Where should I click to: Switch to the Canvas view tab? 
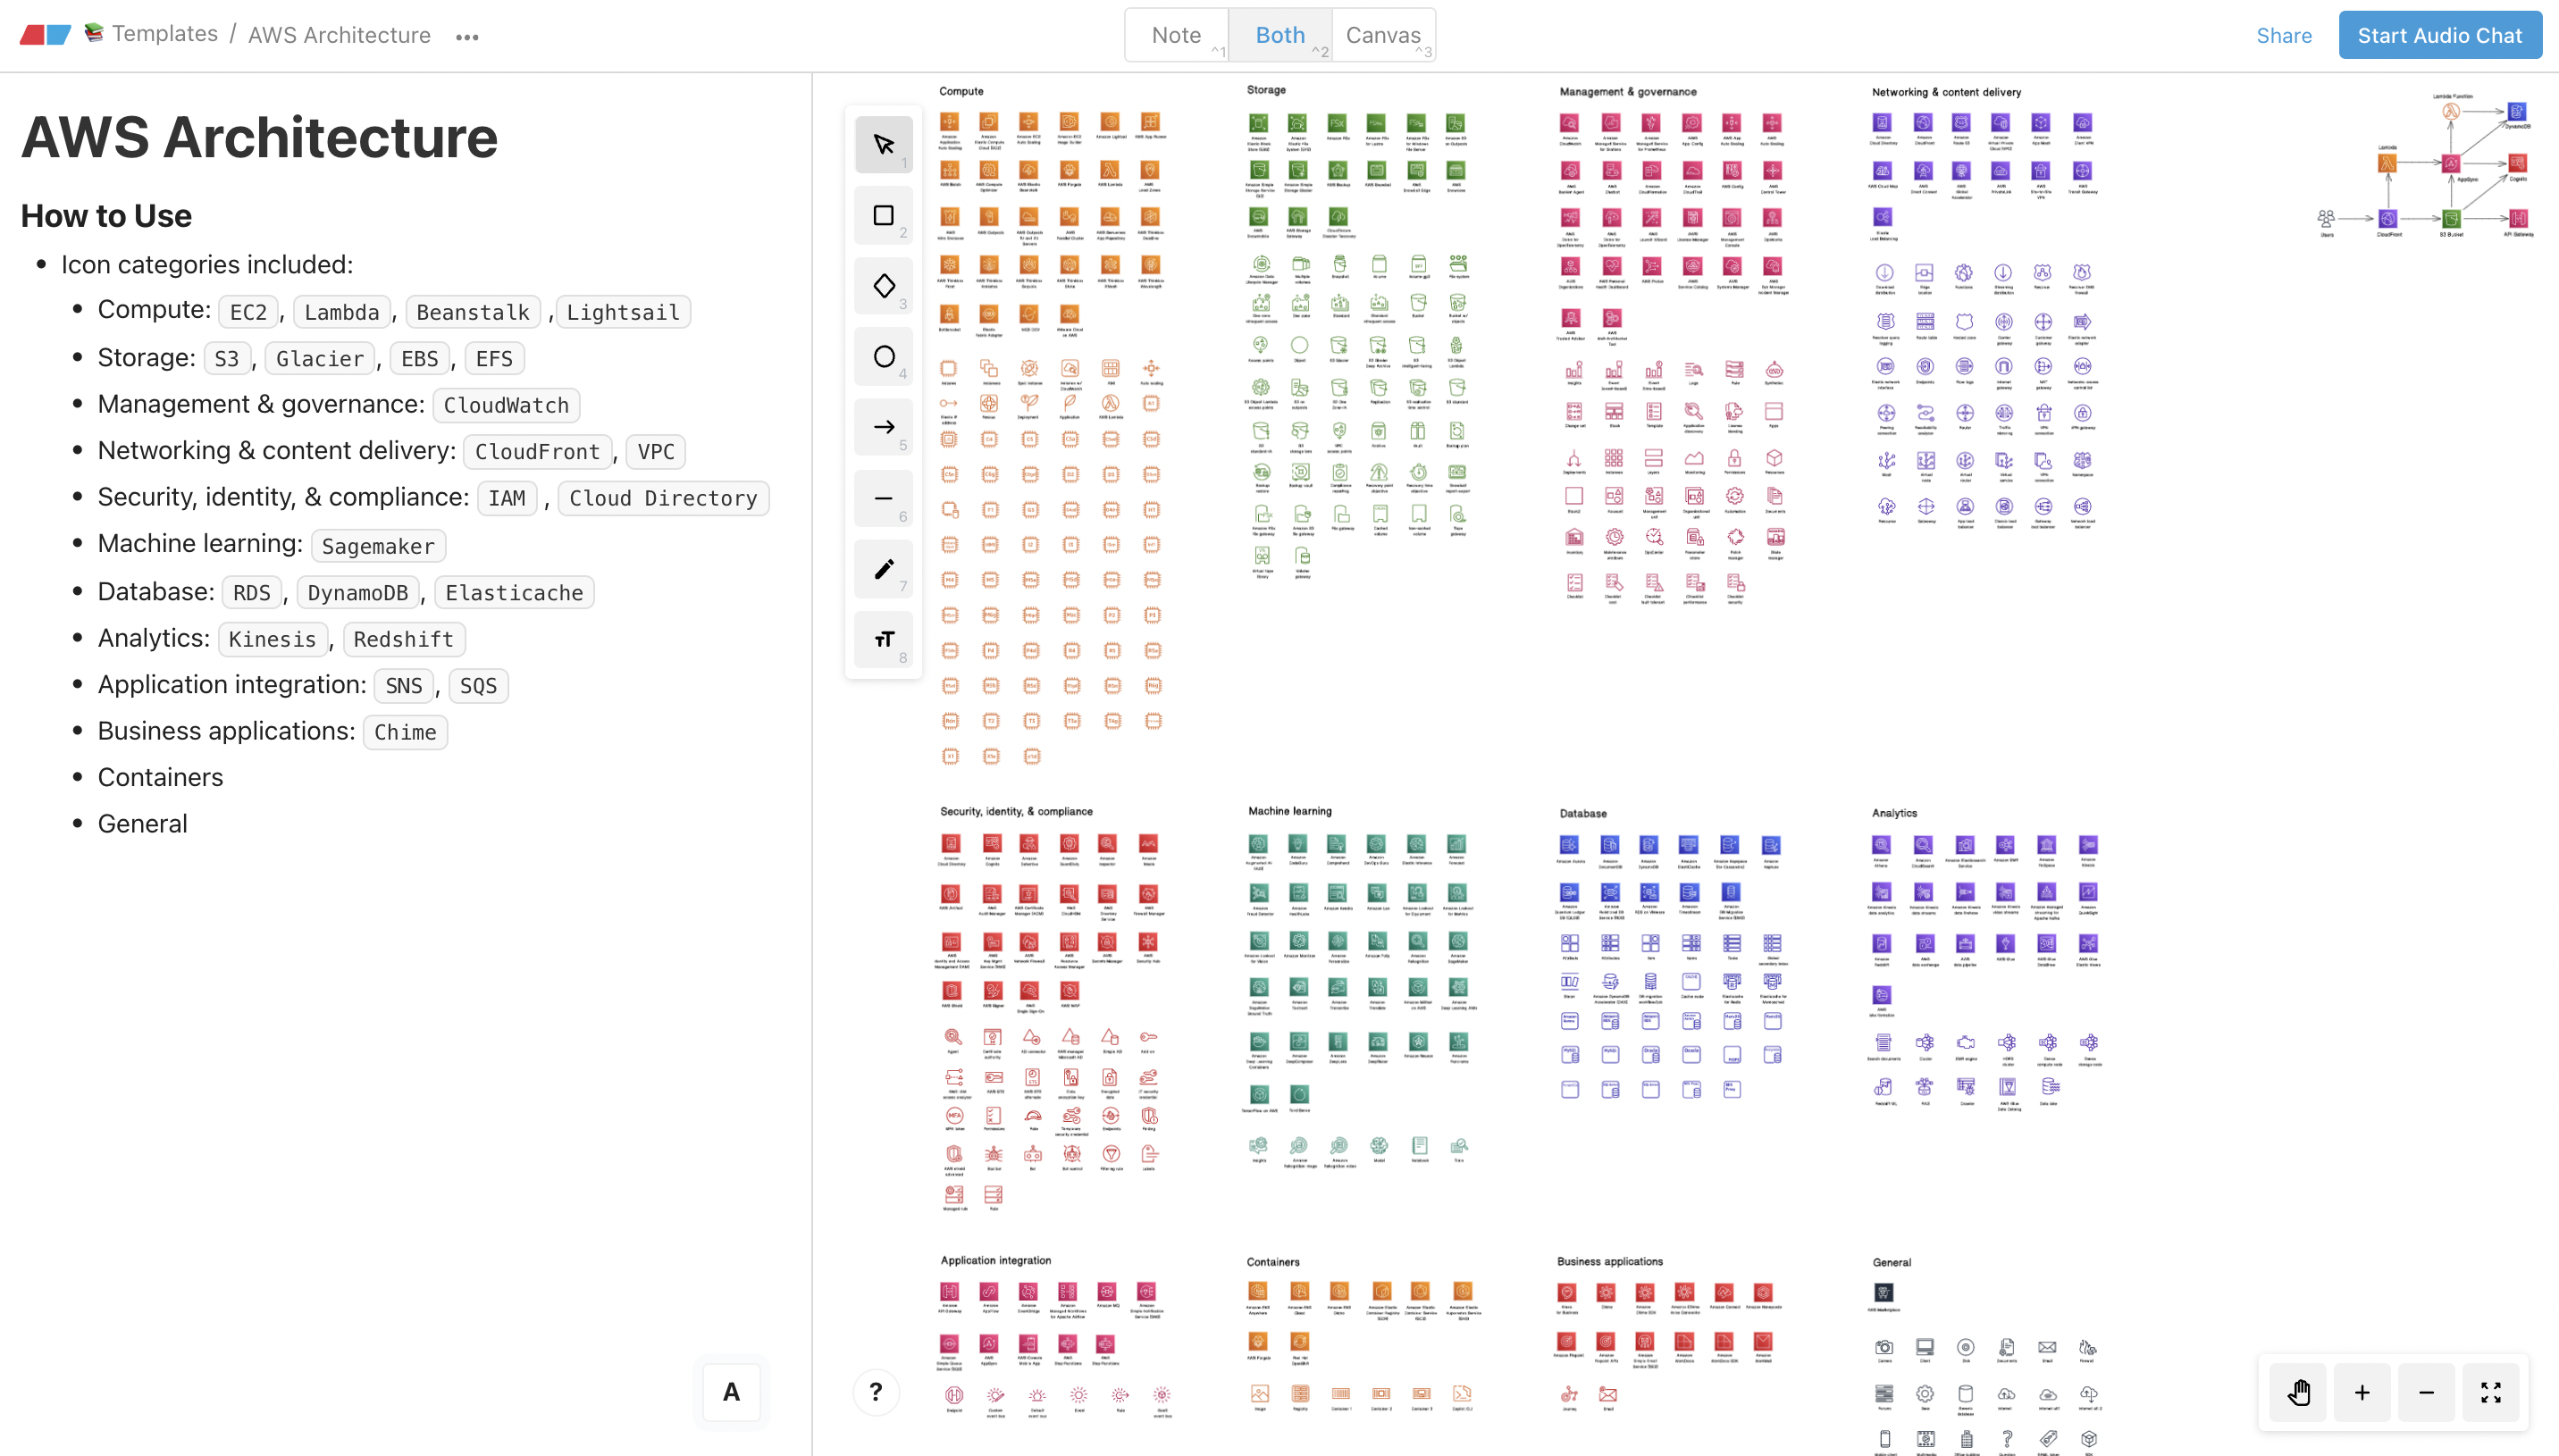[1383, 34]
